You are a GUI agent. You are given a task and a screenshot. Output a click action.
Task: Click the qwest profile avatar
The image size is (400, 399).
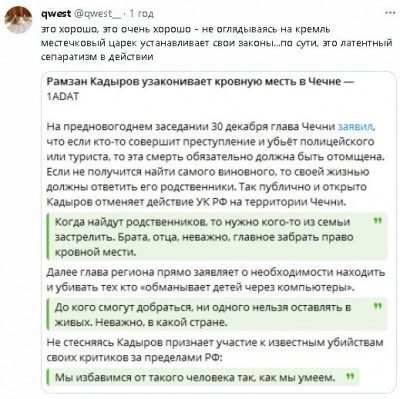pos(18,20)
